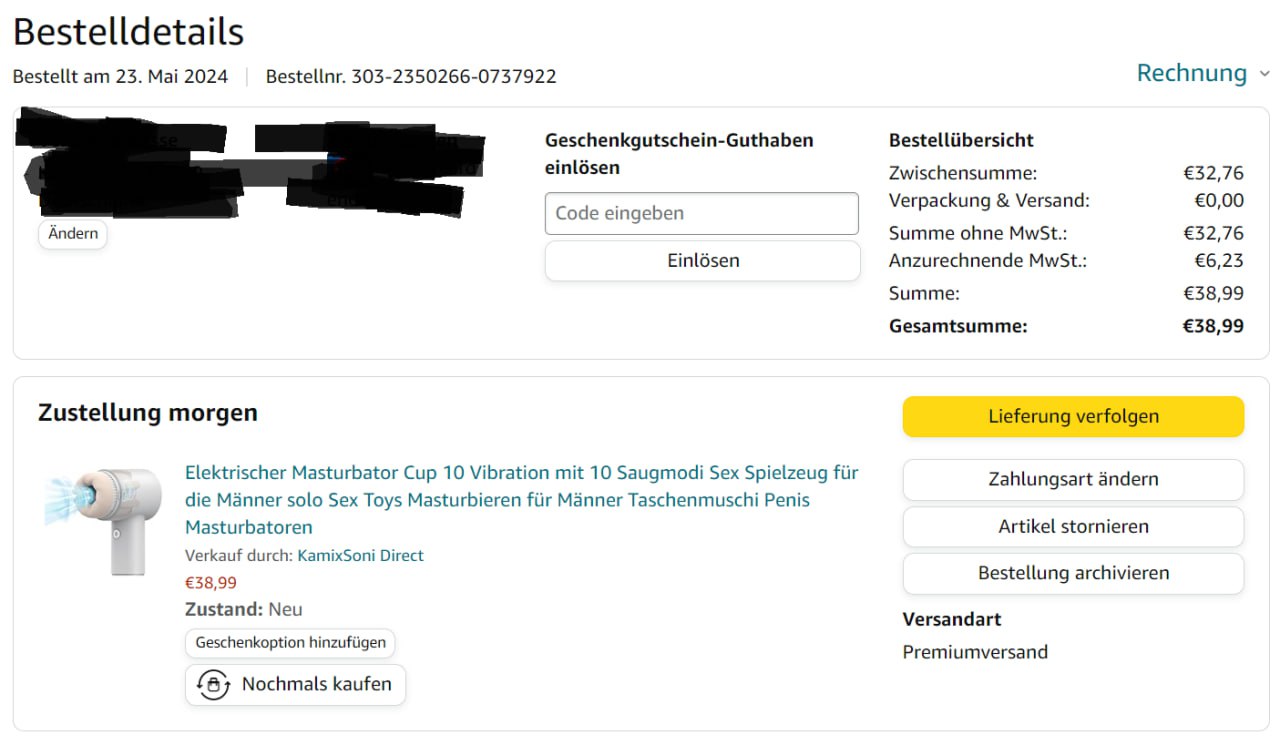Click the red €38,99 item price
The height and width of the screenshot is (745, 1280).
click(211, 583)
